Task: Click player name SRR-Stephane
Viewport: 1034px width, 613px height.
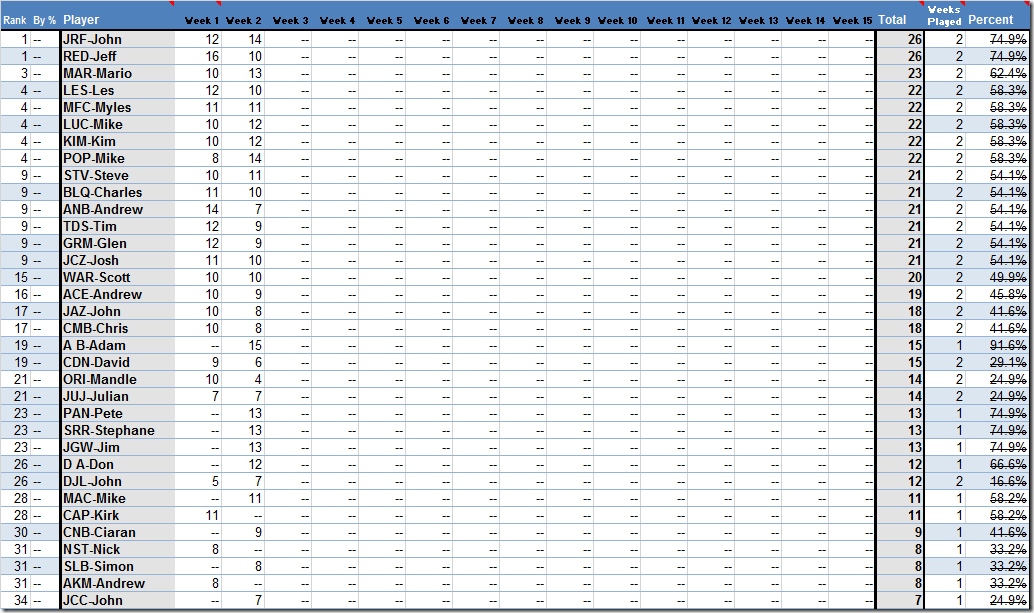Action: coord(109,431)
